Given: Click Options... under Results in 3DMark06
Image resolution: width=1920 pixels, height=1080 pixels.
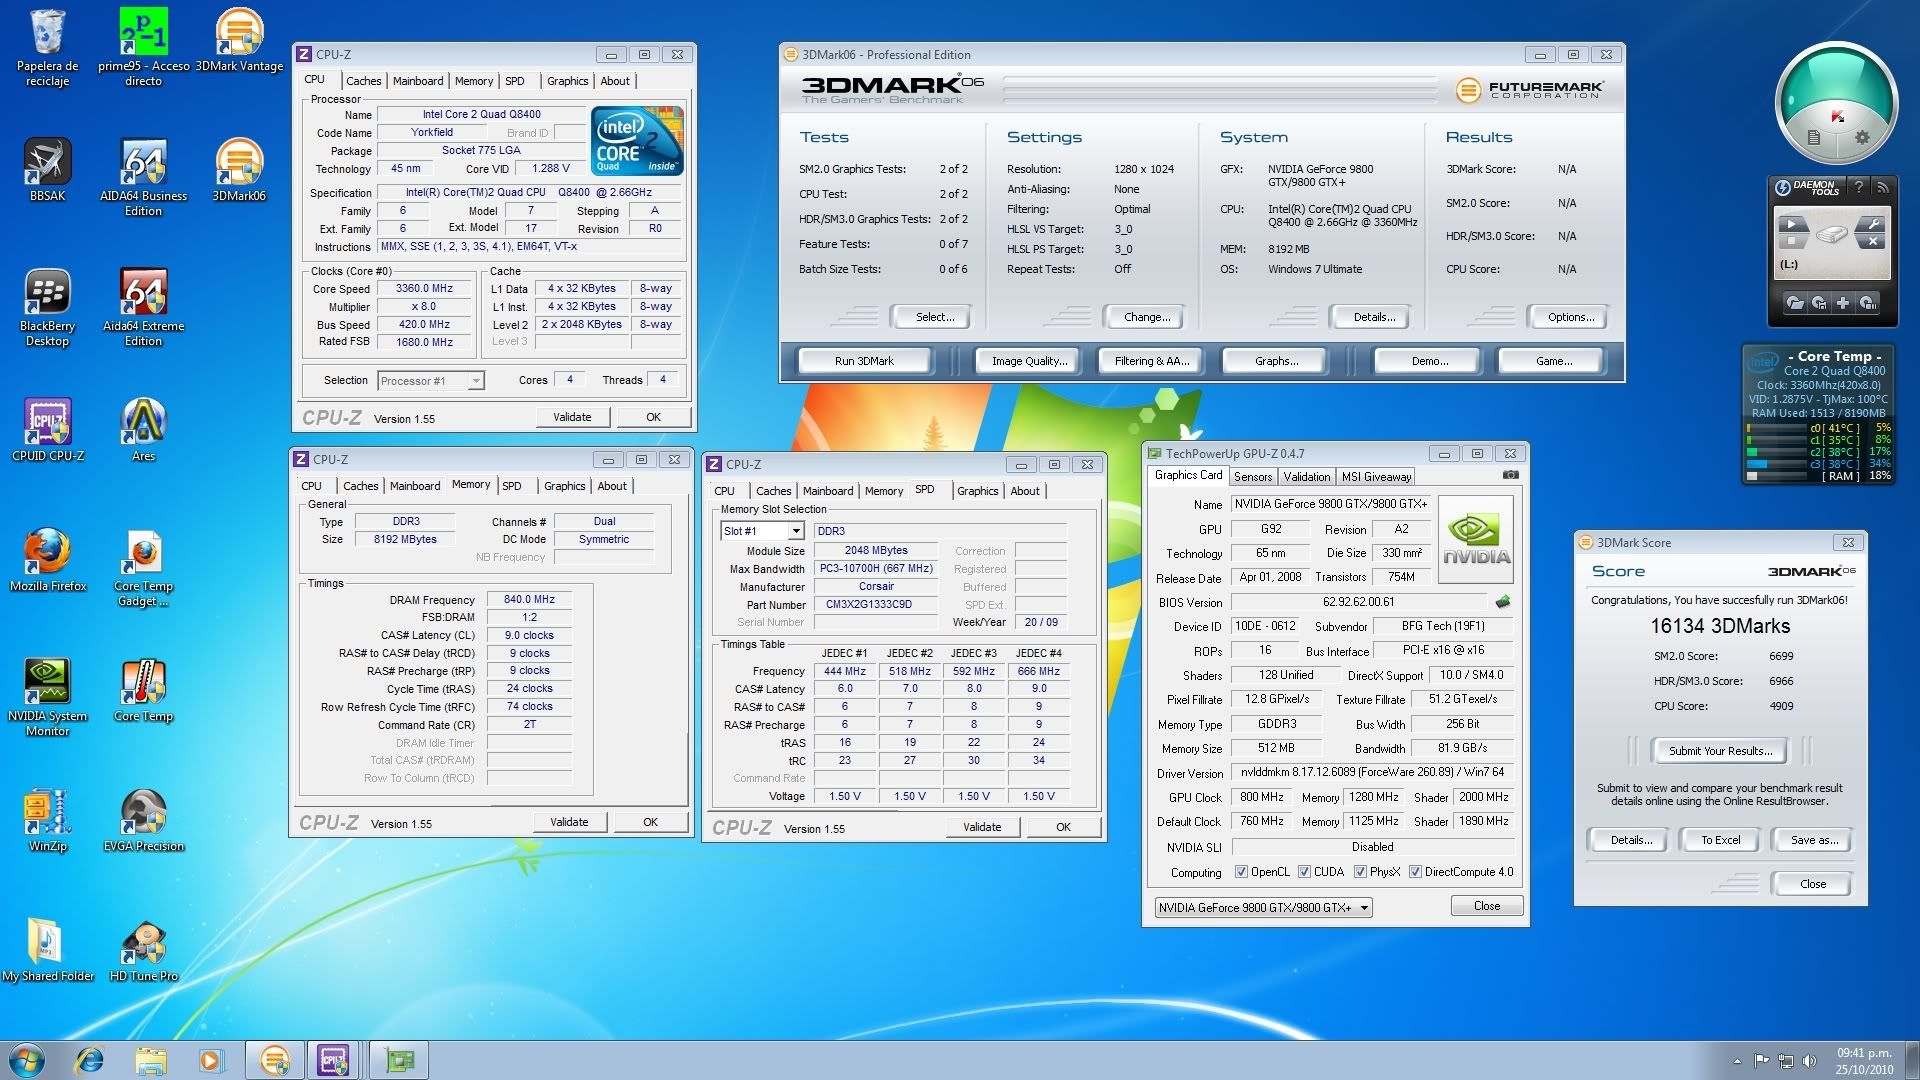Looking at the screenshot, I should click(x=1570, y=317).
